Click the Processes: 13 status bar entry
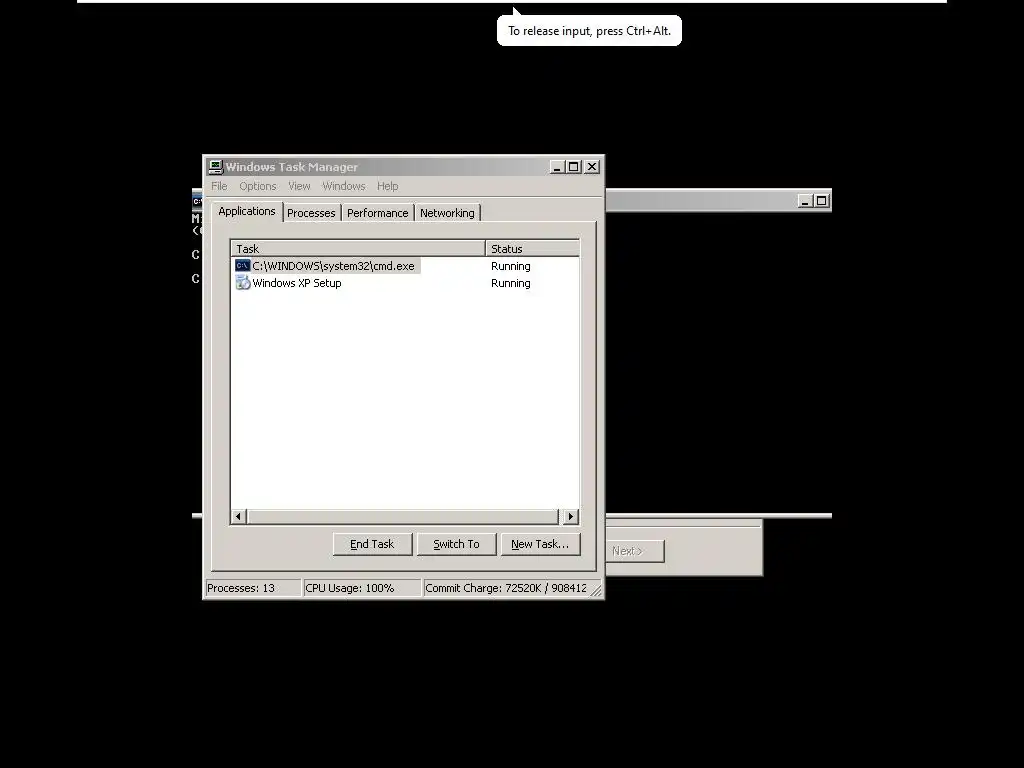Viewport: 1024px width, 768px height. (253, 588)
